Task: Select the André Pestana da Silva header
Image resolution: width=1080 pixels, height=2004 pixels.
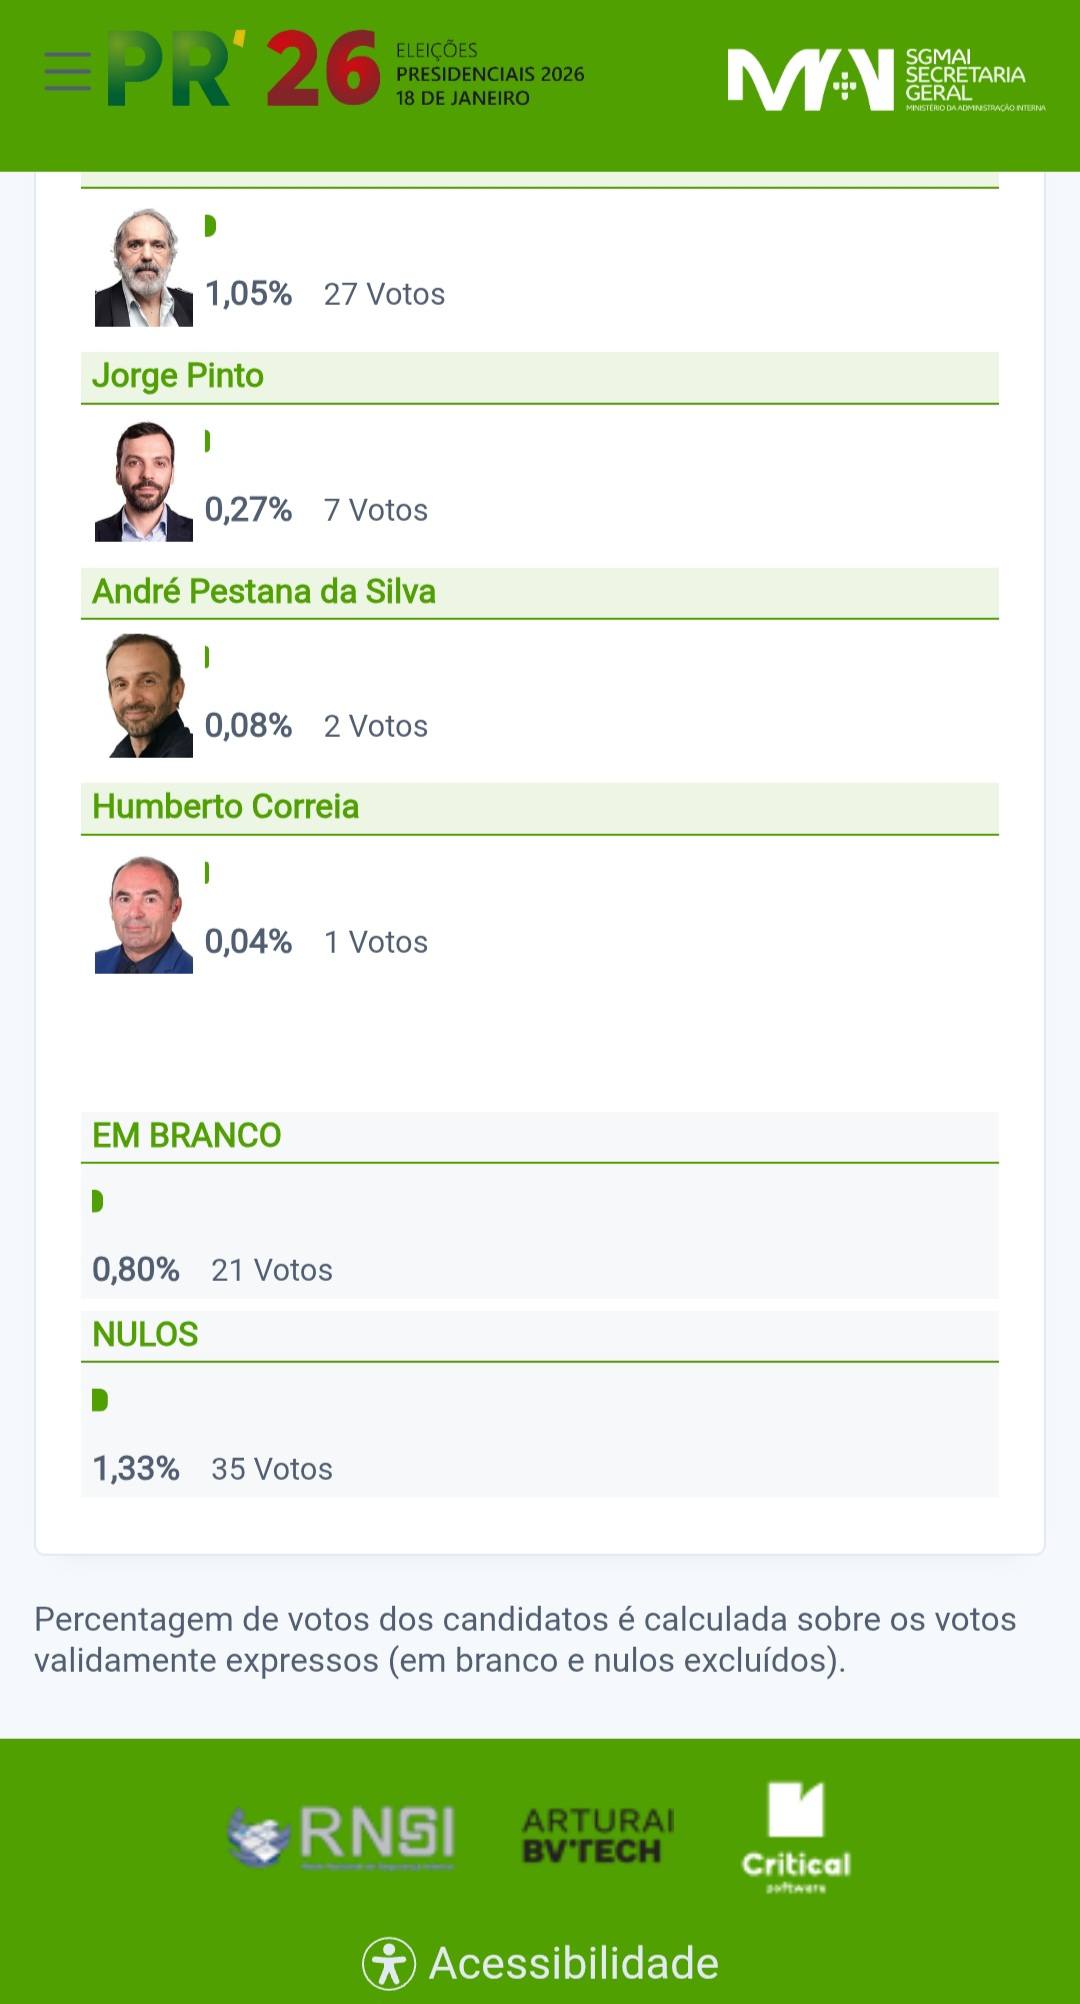Action: [x=264, y=592]
